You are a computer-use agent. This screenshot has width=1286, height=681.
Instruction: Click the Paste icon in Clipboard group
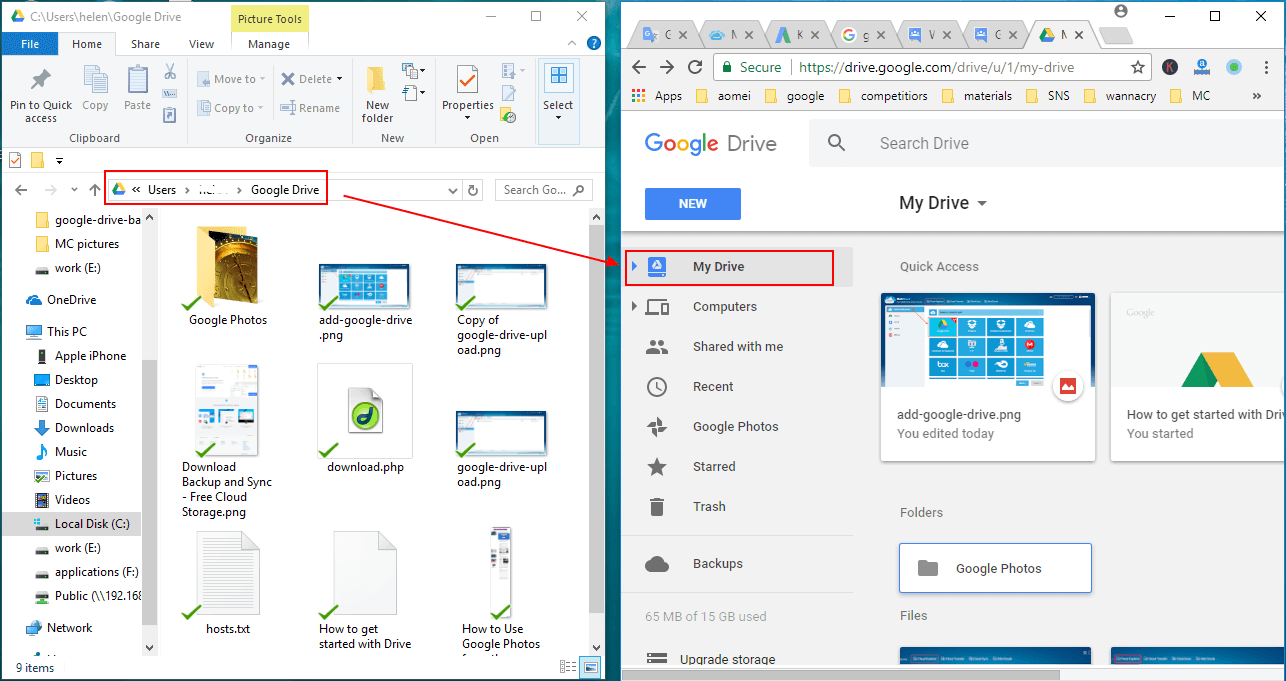(137, 88)
